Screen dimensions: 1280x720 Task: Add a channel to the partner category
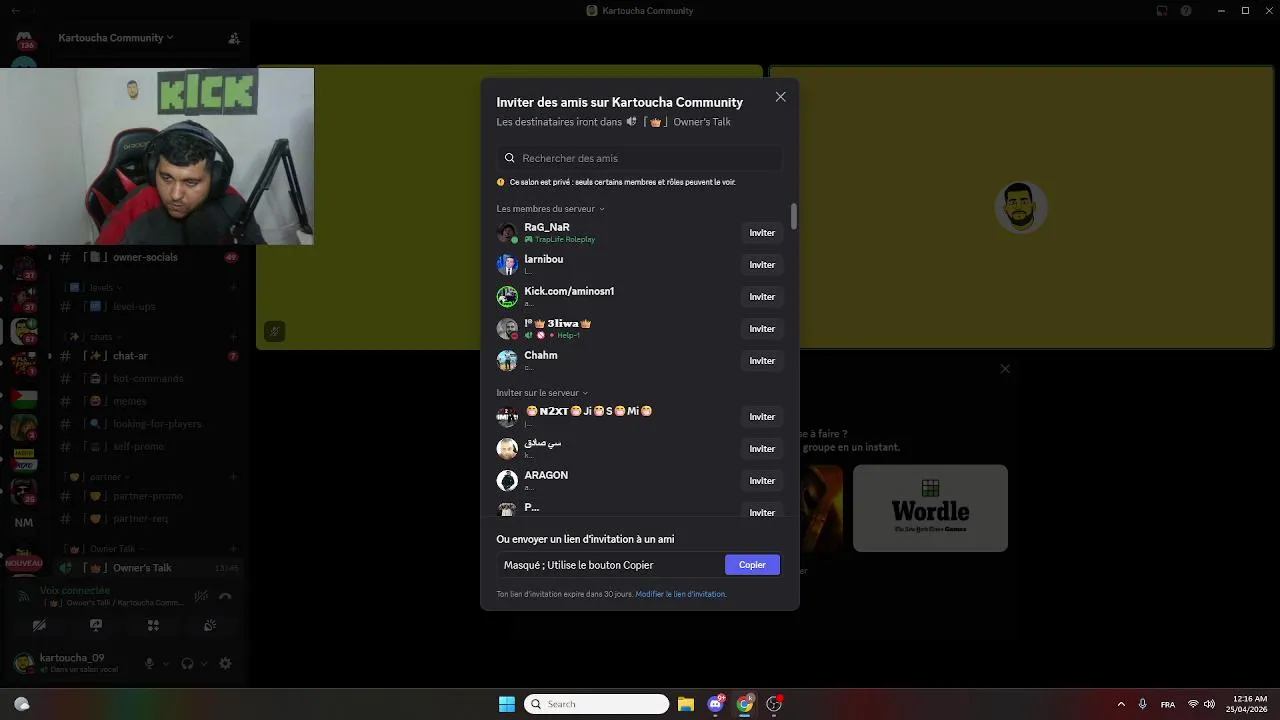click(233, 477)
